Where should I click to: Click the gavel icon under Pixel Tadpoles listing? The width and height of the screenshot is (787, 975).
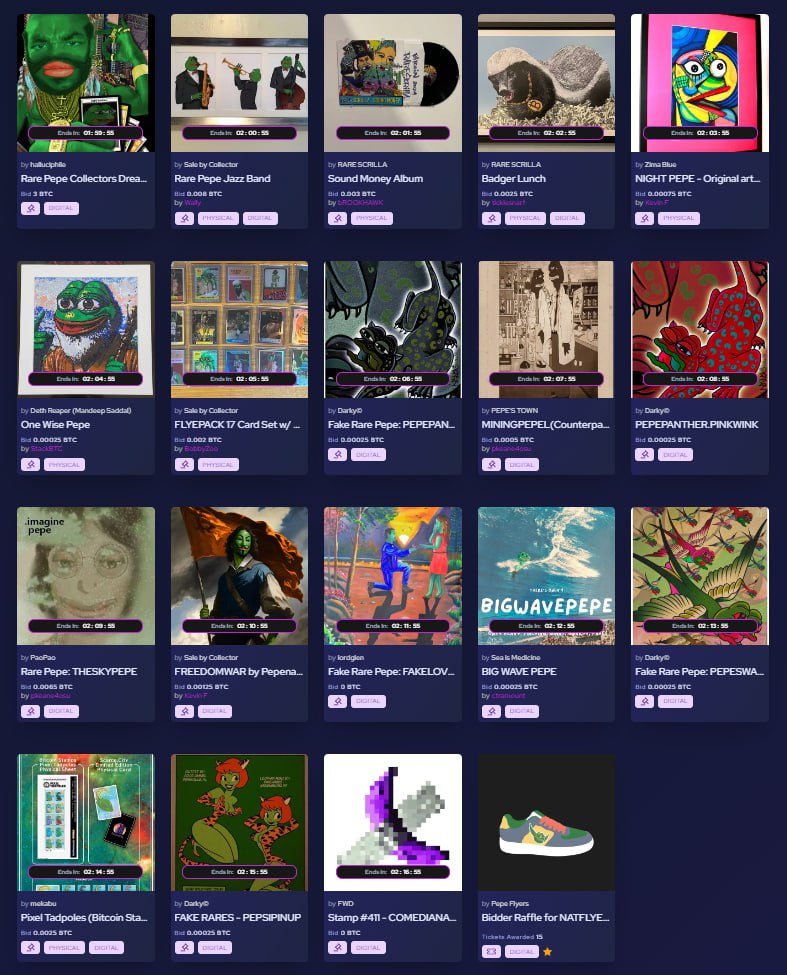pos(30,948)
